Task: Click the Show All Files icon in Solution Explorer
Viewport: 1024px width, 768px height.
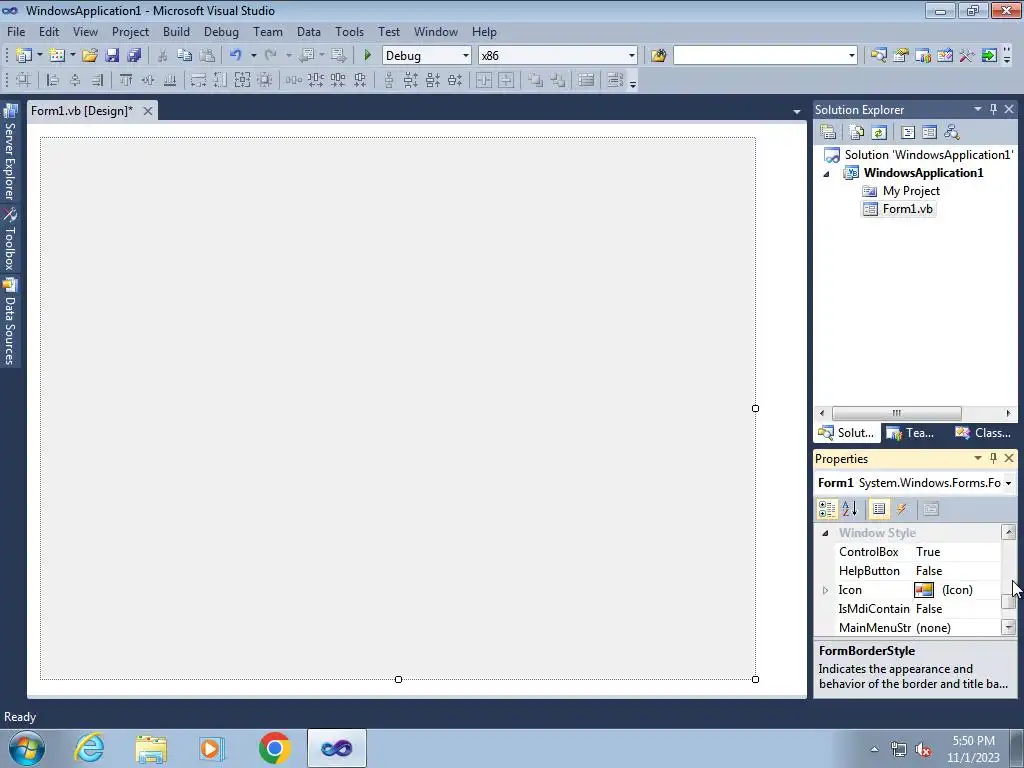Action: [x=857, y=133]
